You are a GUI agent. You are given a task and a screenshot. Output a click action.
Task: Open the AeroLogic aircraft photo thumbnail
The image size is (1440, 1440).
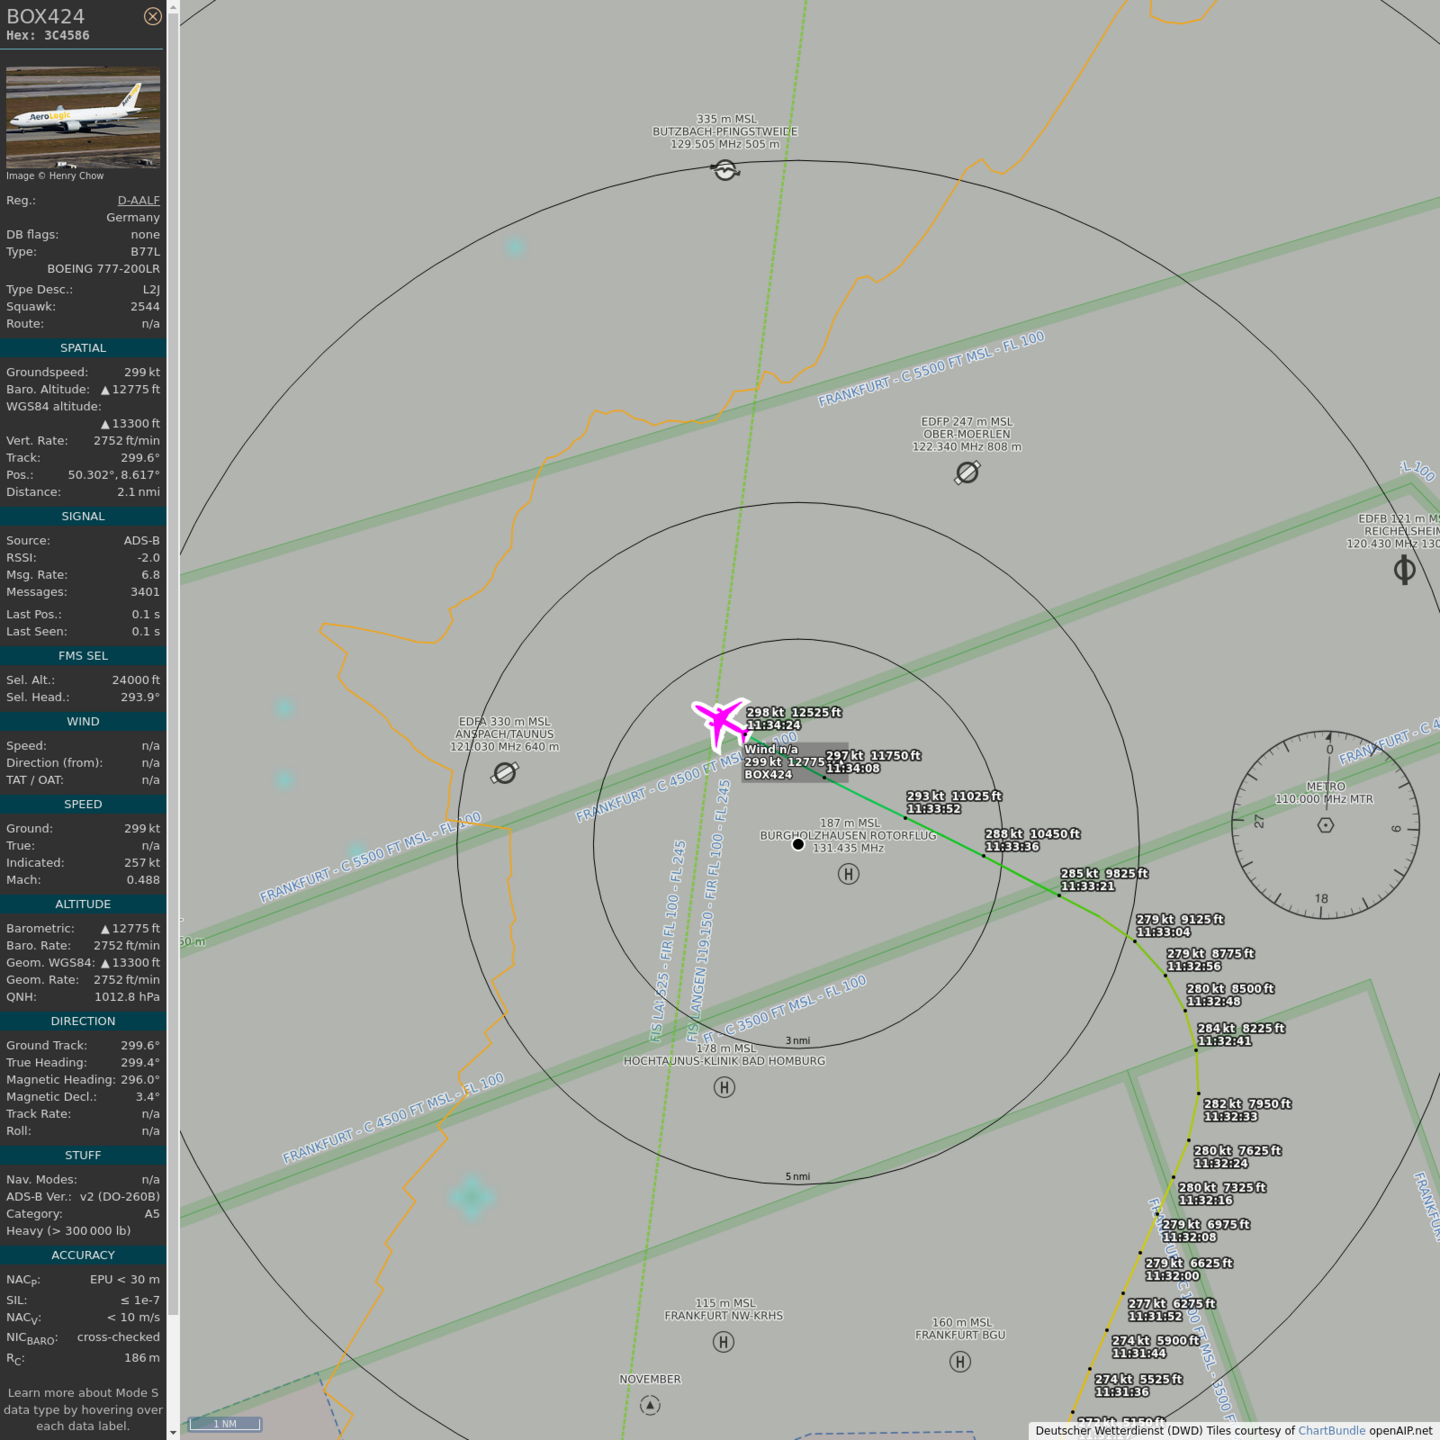(83, 117)
